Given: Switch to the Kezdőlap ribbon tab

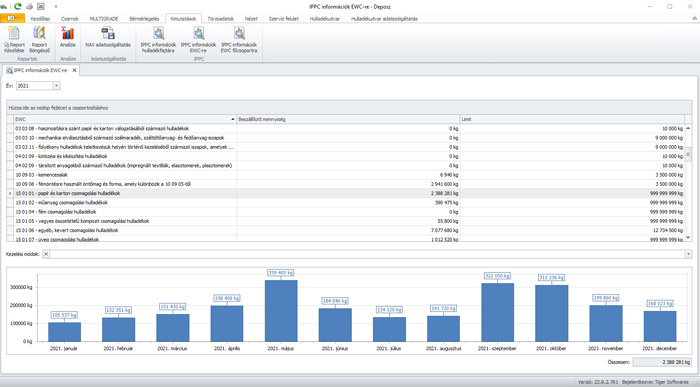Looking at the screenshot, I should point(40,19).
